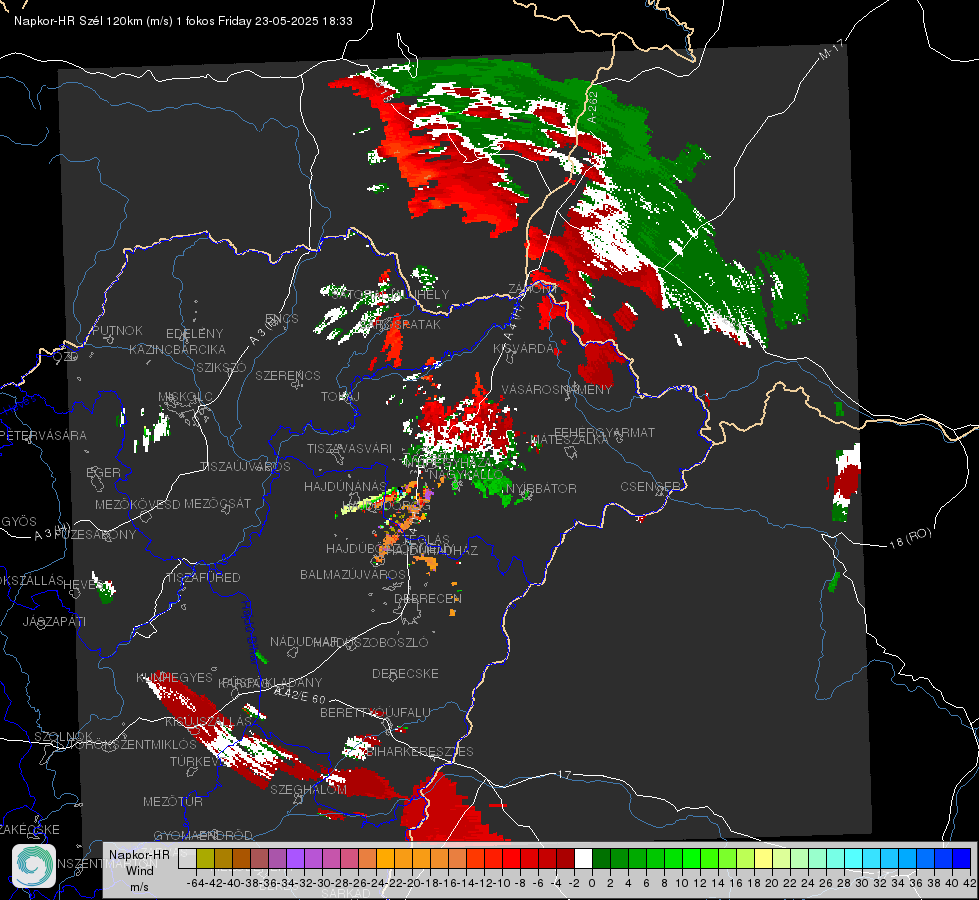The image size is (979, 900).
Task: Click the 42 value at legend end
Action: coord(970,883)
